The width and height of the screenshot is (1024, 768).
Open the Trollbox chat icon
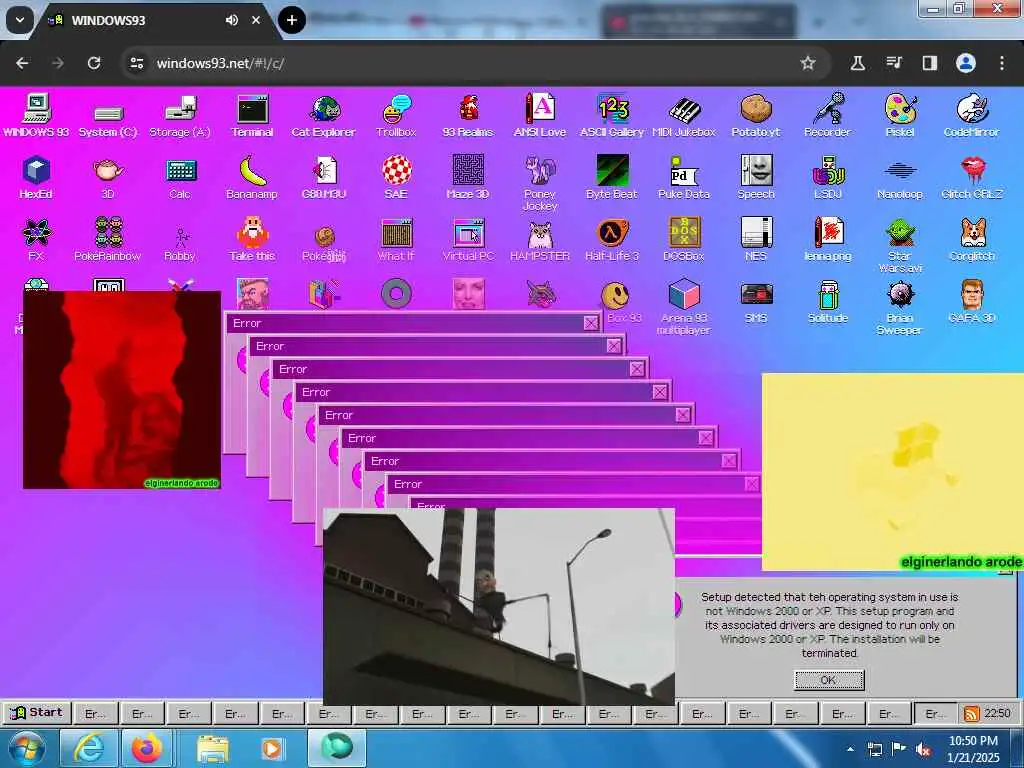pos(396,116)
